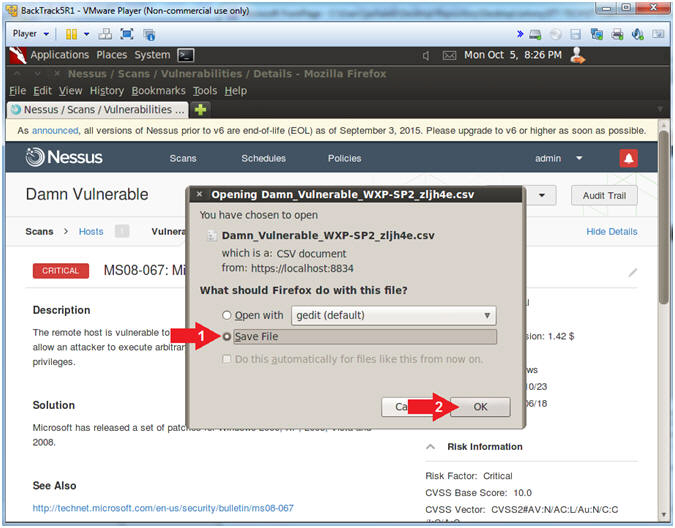Go to Nessus Policies page
Viewport: 675px width, 528px height.
point(344,158)
